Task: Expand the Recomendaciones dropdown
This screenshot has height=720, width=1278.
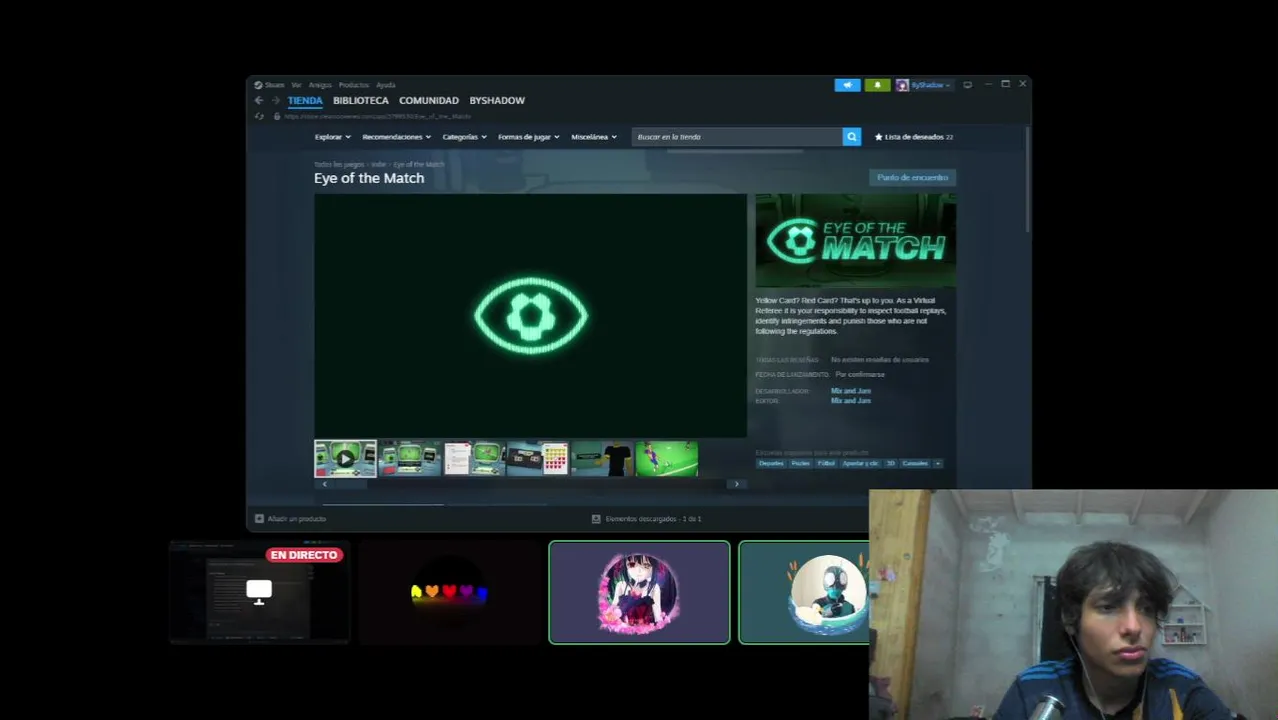Action: tap(396, 137)
